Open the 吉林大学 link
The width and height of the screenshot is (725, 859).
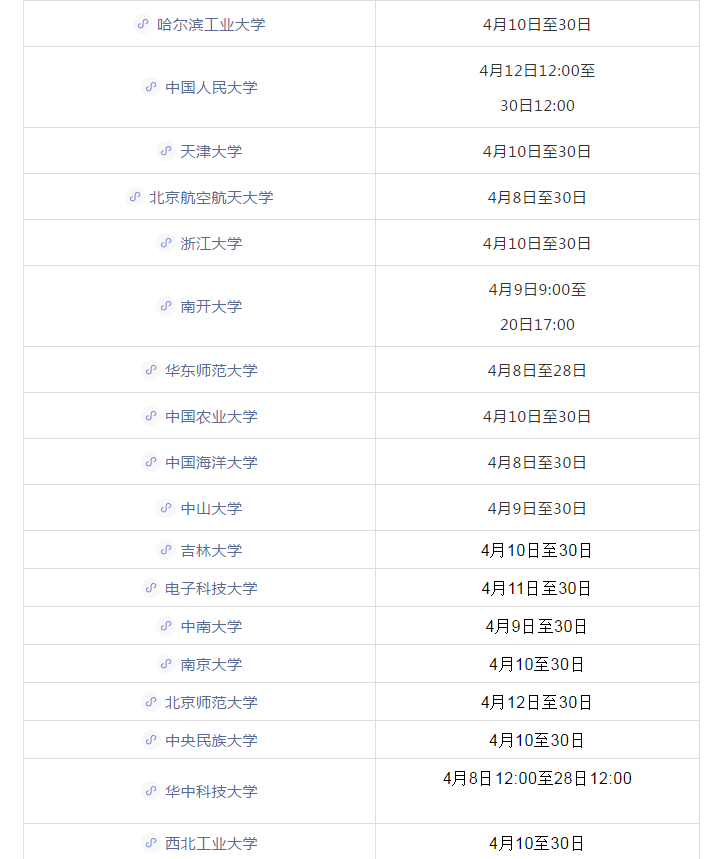tap(211, 550)
